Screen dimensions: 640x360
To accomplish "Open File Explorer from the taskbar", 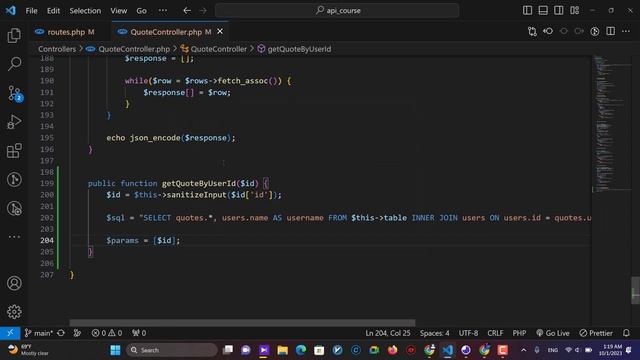I will 282,350.
